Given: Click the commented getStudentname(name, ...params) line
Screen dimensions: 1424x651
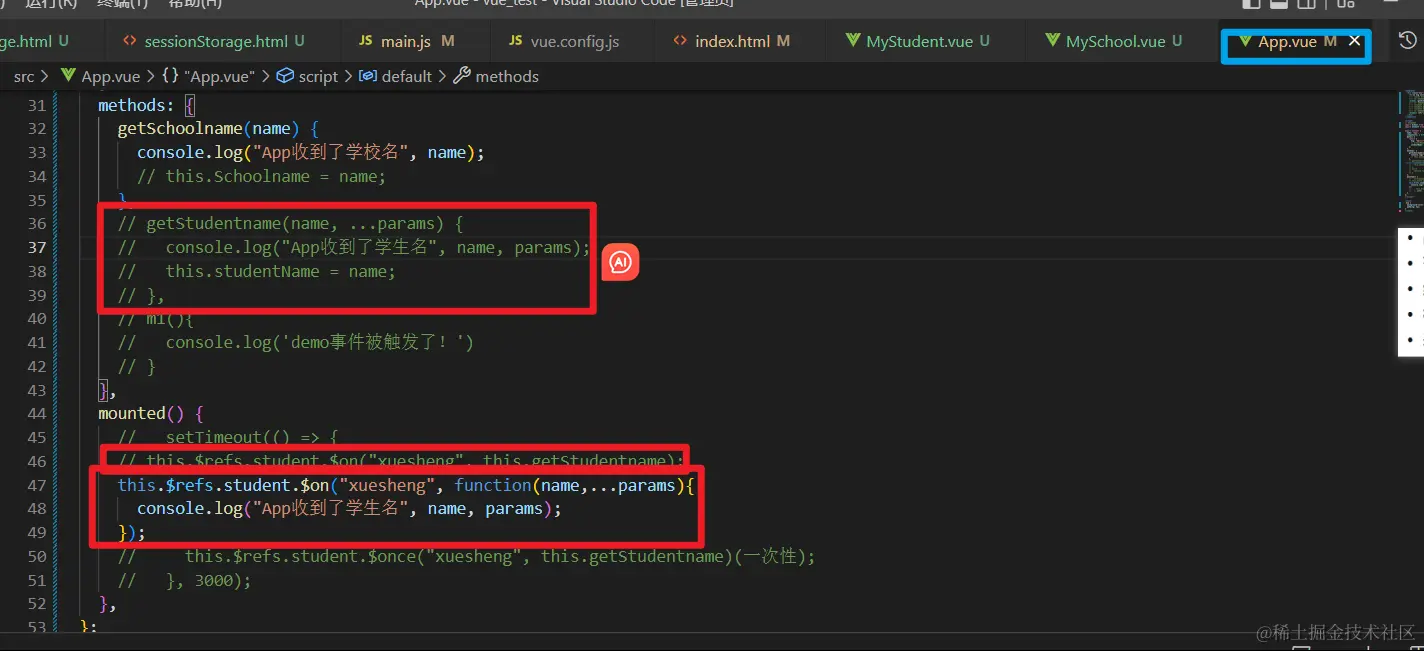Looking at the screenshot, I should (x=291, y=223).
